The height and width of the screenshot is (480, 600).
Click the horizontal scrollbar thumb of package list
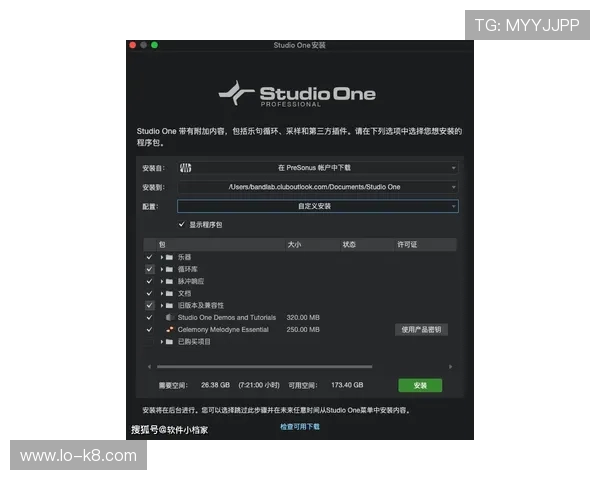(264, 367)
